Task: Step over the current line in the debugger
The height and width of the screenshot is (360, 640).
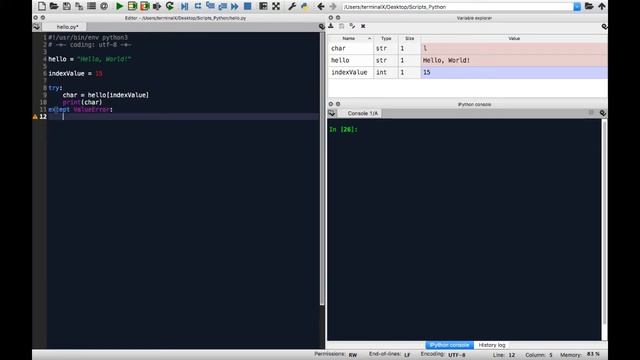Action: [x=198, y=6]
